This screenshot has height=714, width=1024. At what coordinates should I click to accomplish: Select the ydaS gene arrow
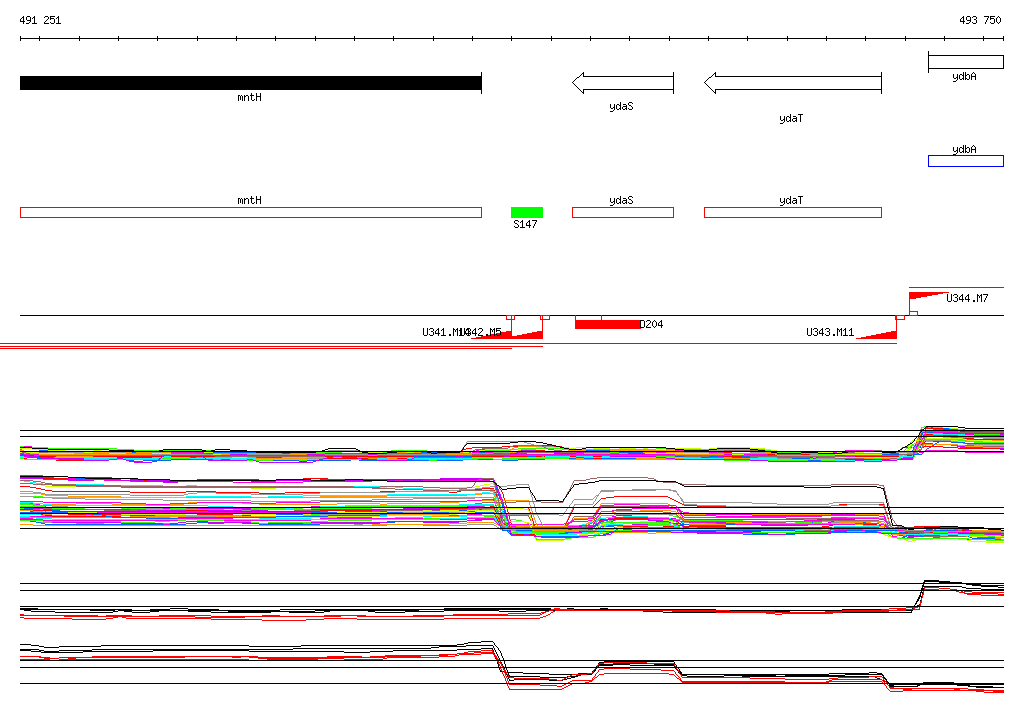[623, 83]
